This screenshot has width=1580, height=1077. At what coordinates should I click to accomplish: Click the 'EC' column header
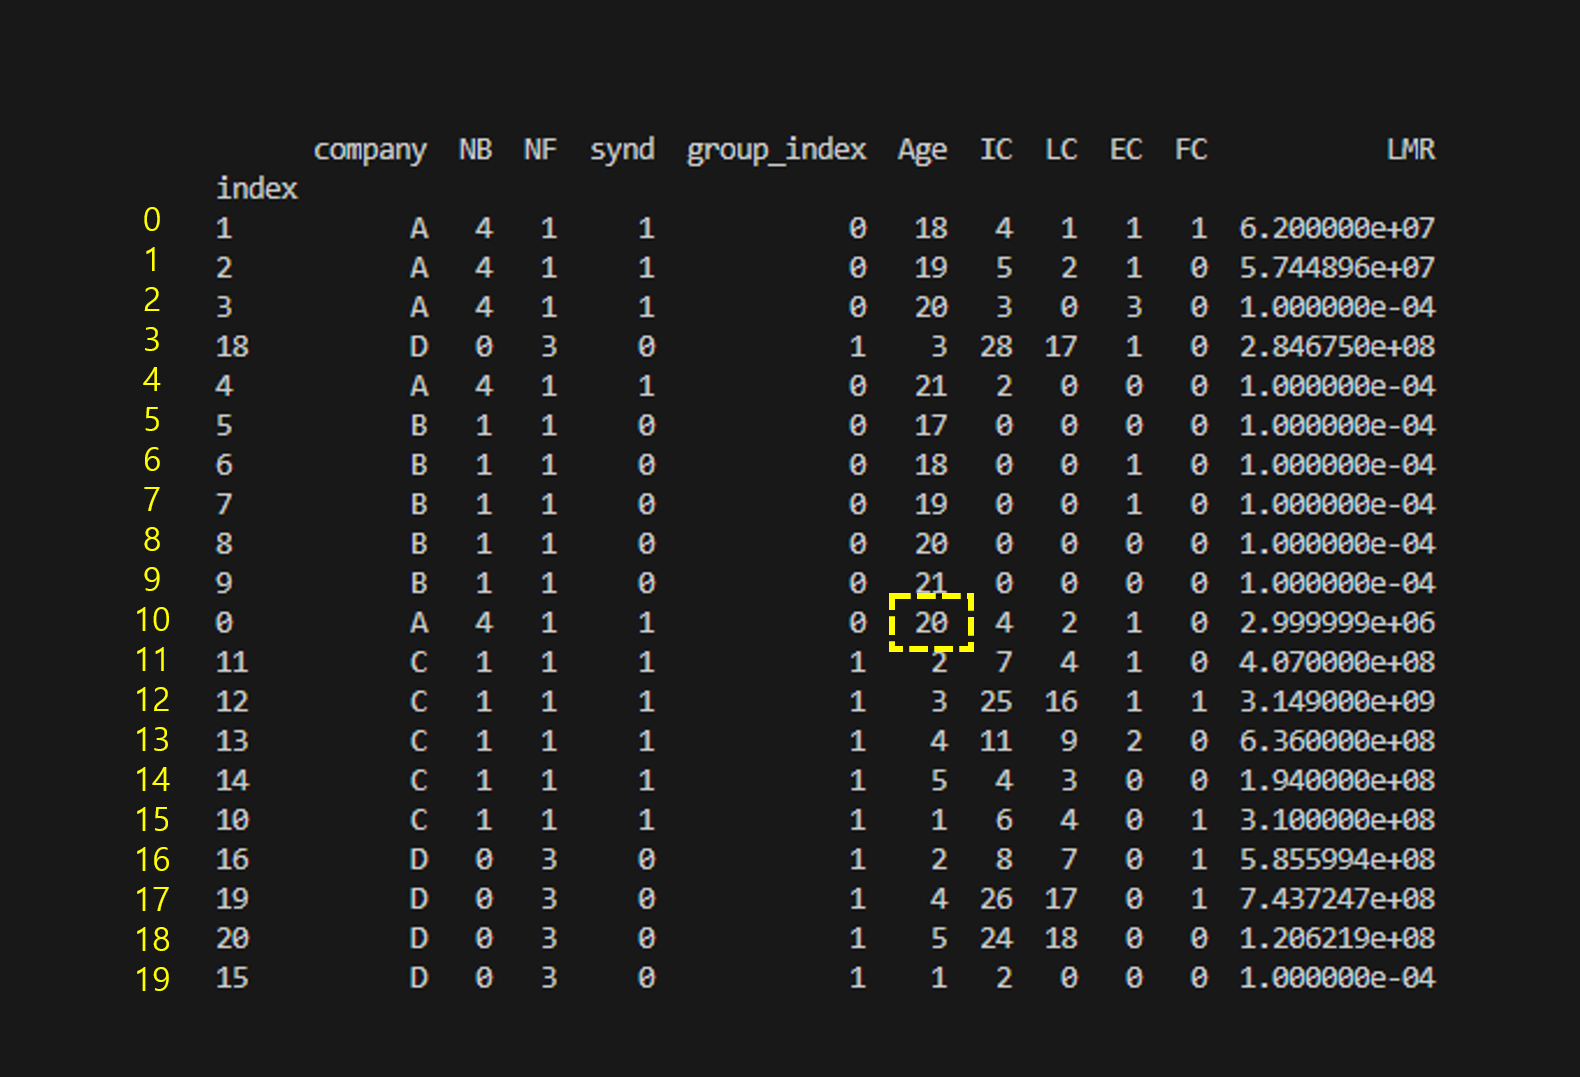tap(1126, 149)
